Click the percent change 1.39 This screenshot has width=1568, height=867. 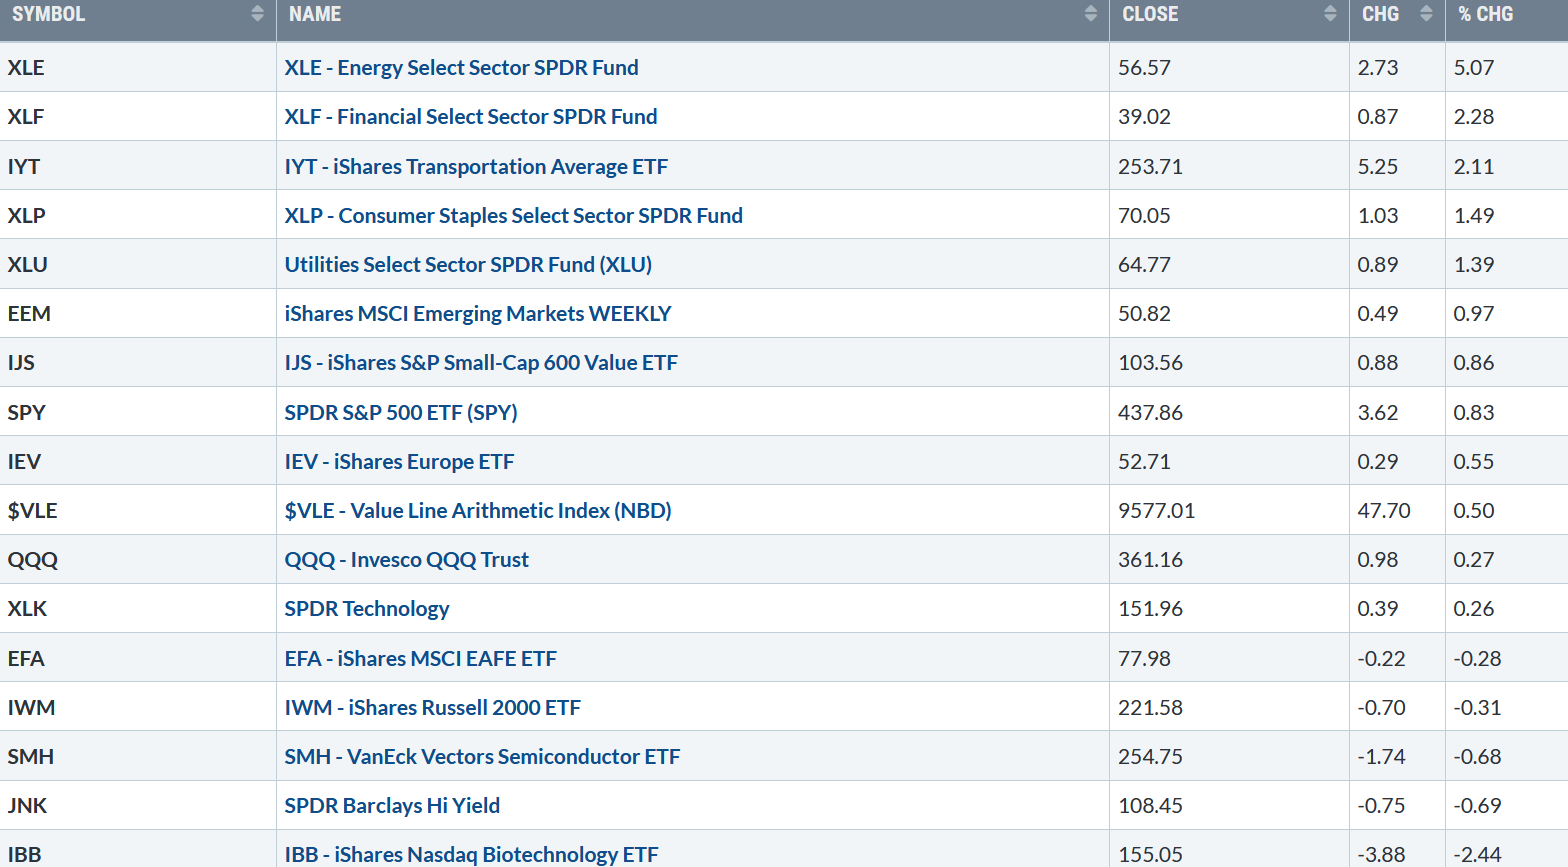[1474, 264]
